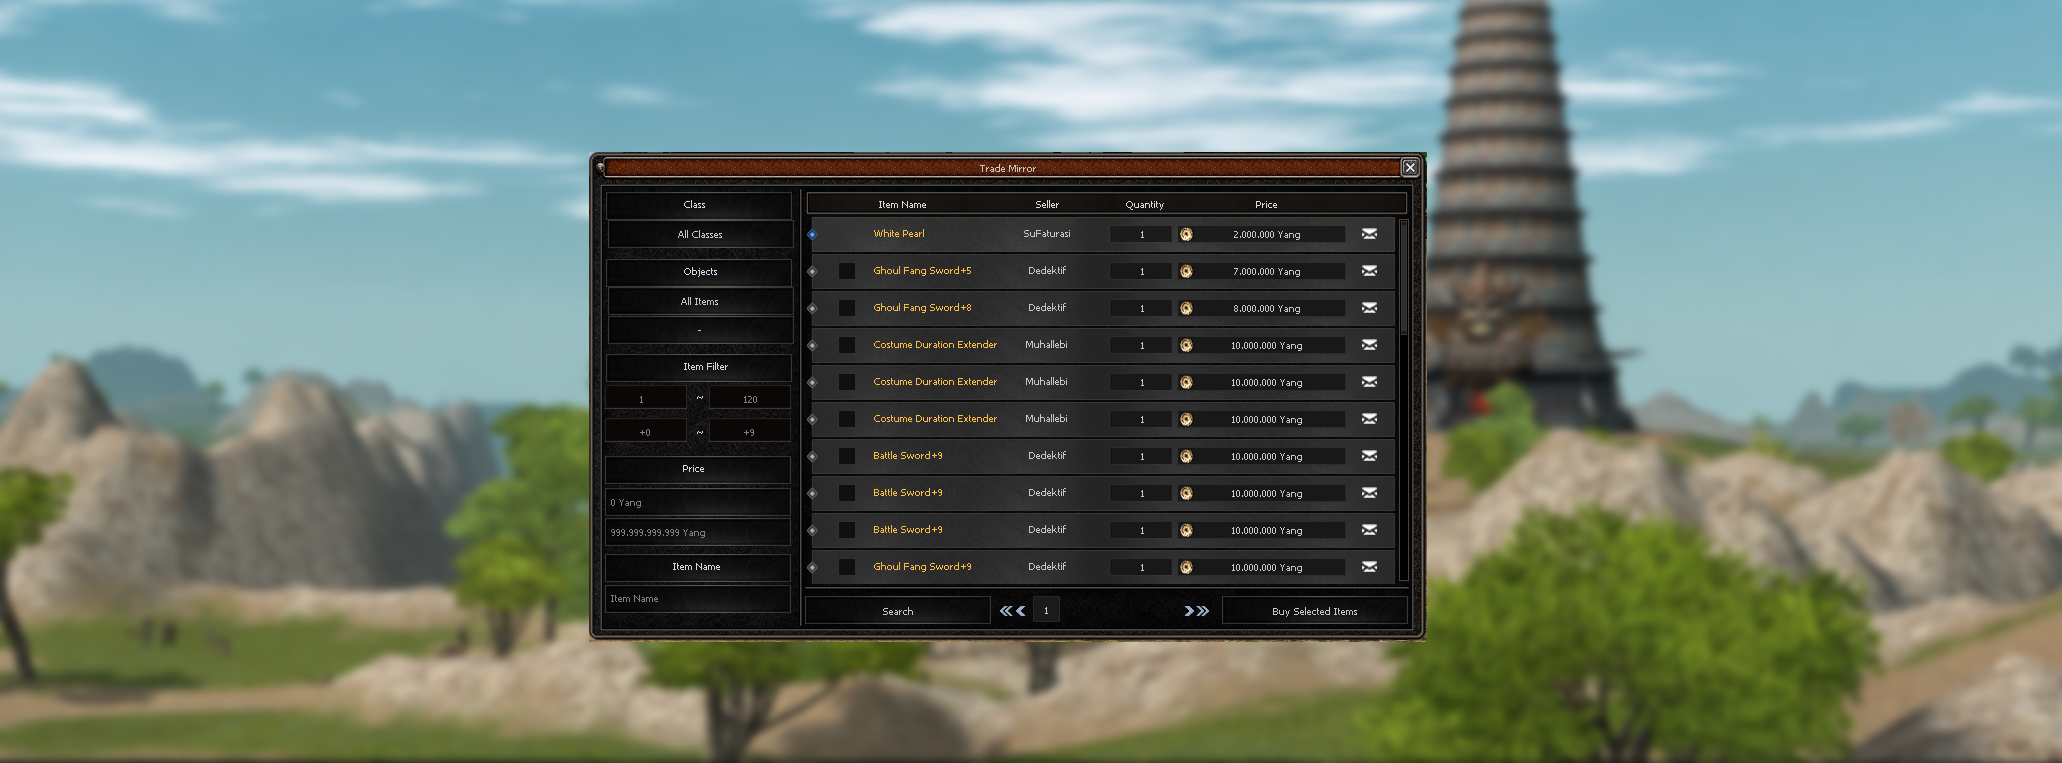The image size is (2062, 763).
Task: Click the maximum level field showing 120
Action: click(750, 399)
